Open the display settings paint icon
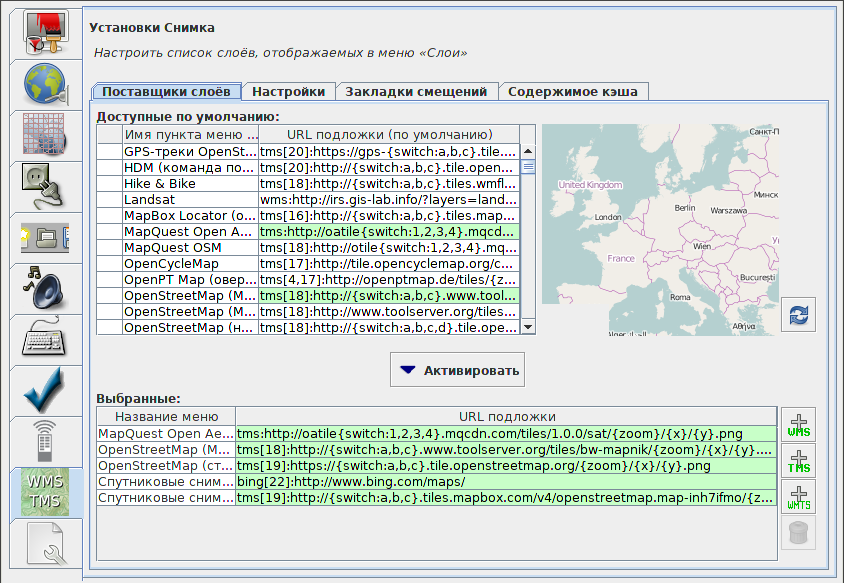Screen dimensions: 844x583 (46, 33)
